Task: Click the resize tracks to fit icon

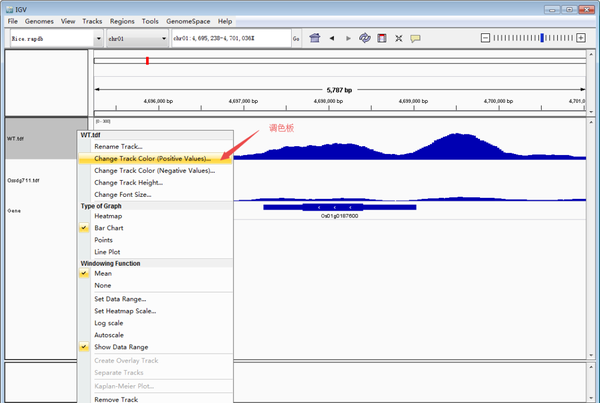Action: 399,38
